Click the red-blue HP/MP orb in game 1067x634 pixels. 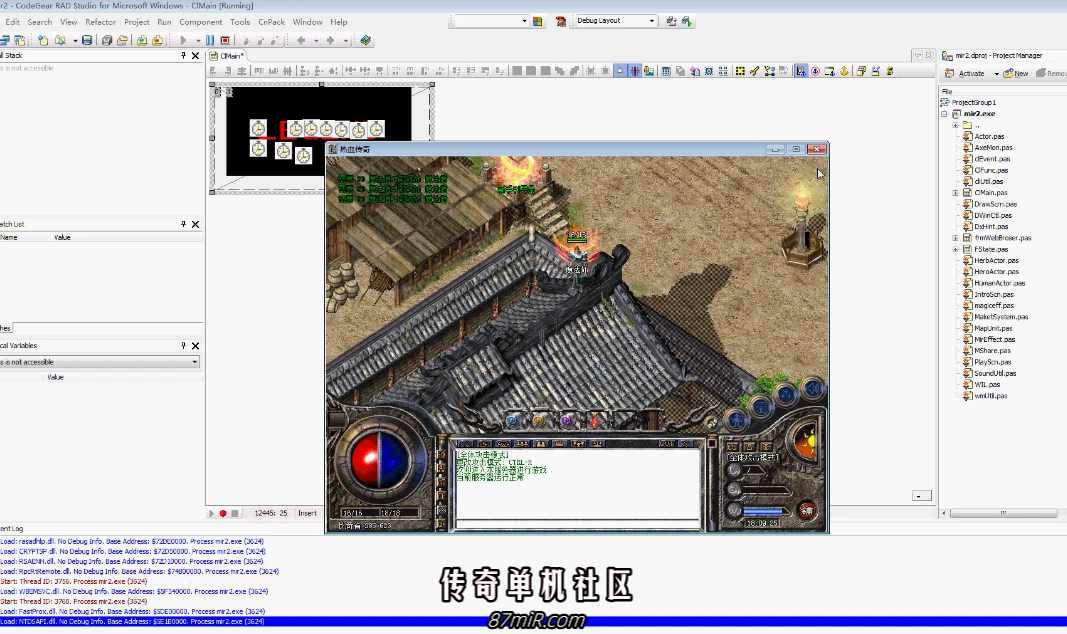coord(379,459)
